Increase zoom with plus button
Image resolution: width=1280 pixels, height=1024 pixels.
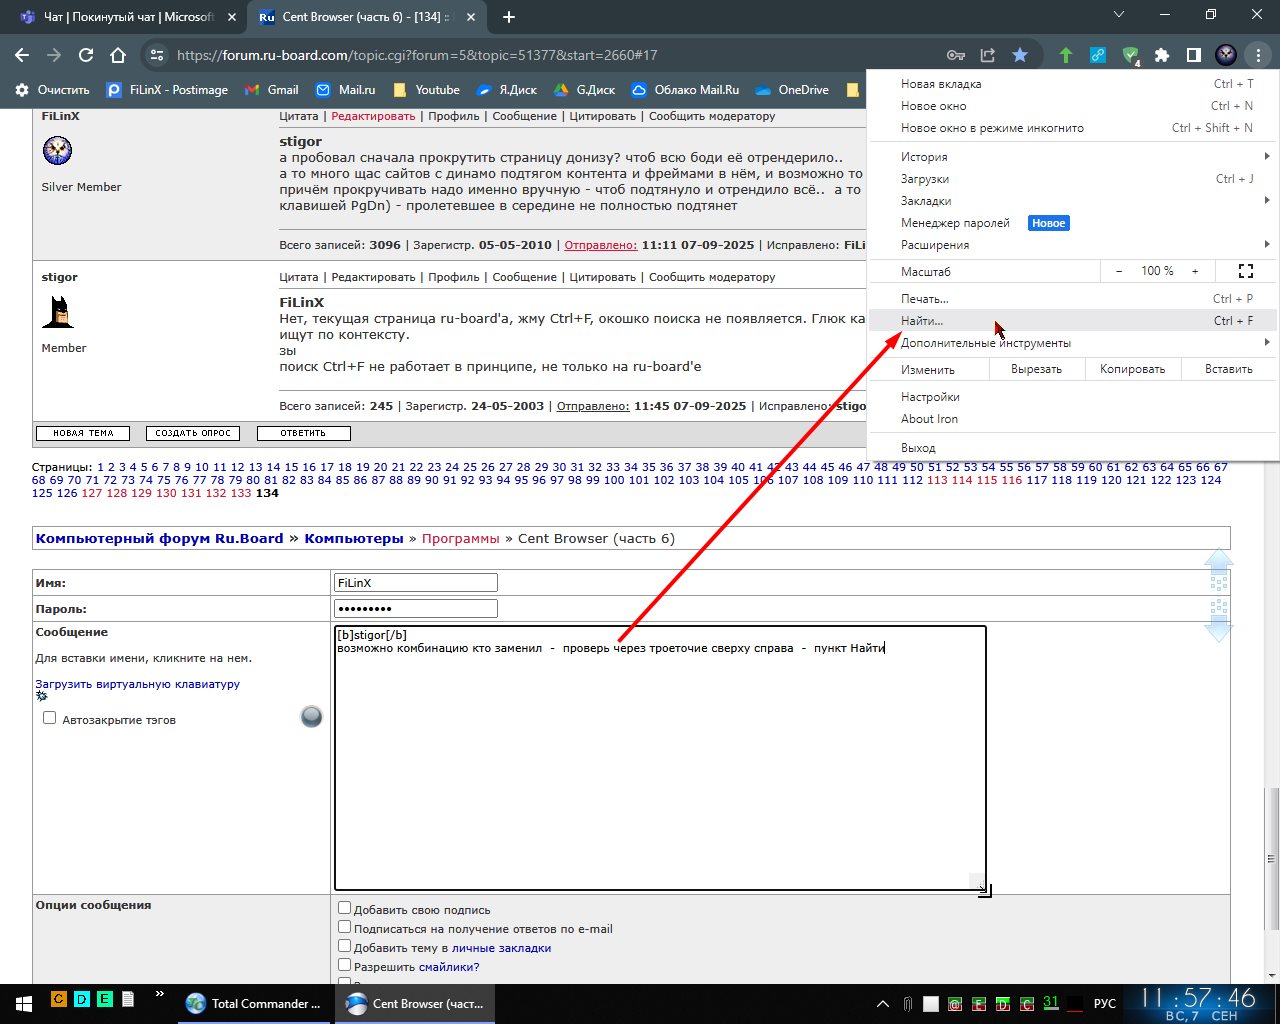pos(1194,271)
